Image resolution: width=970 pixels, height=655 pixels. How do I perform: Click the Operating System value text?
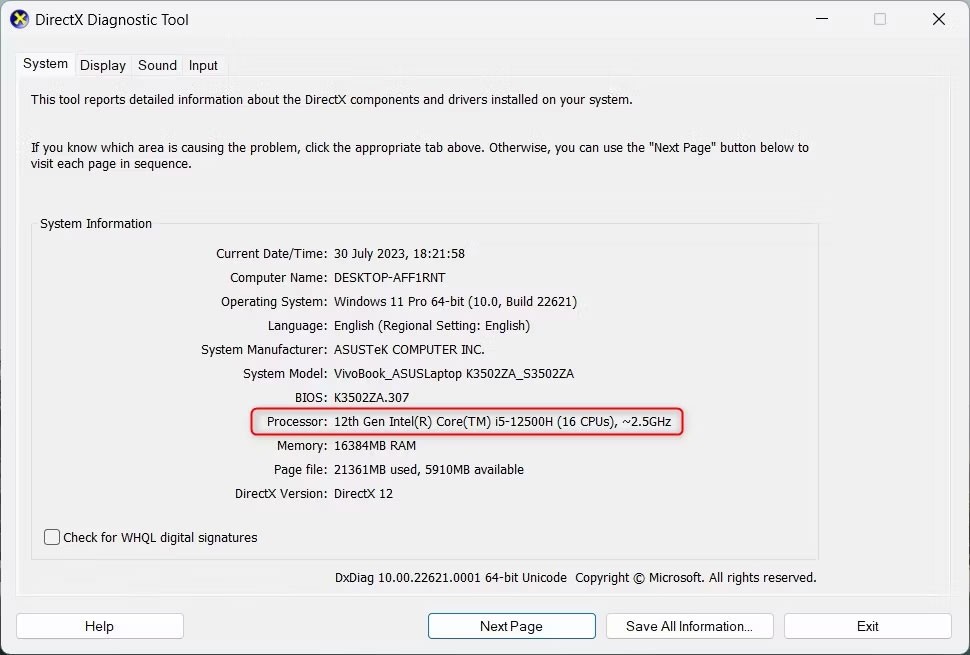coord(455,302)
